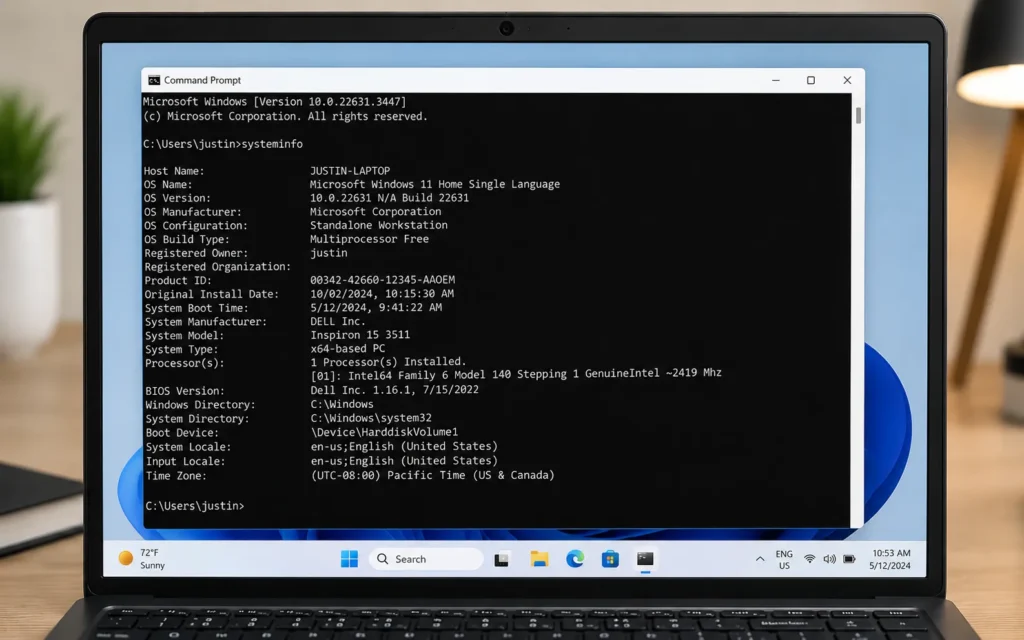Click the 'justin' registered owner value

329,253
